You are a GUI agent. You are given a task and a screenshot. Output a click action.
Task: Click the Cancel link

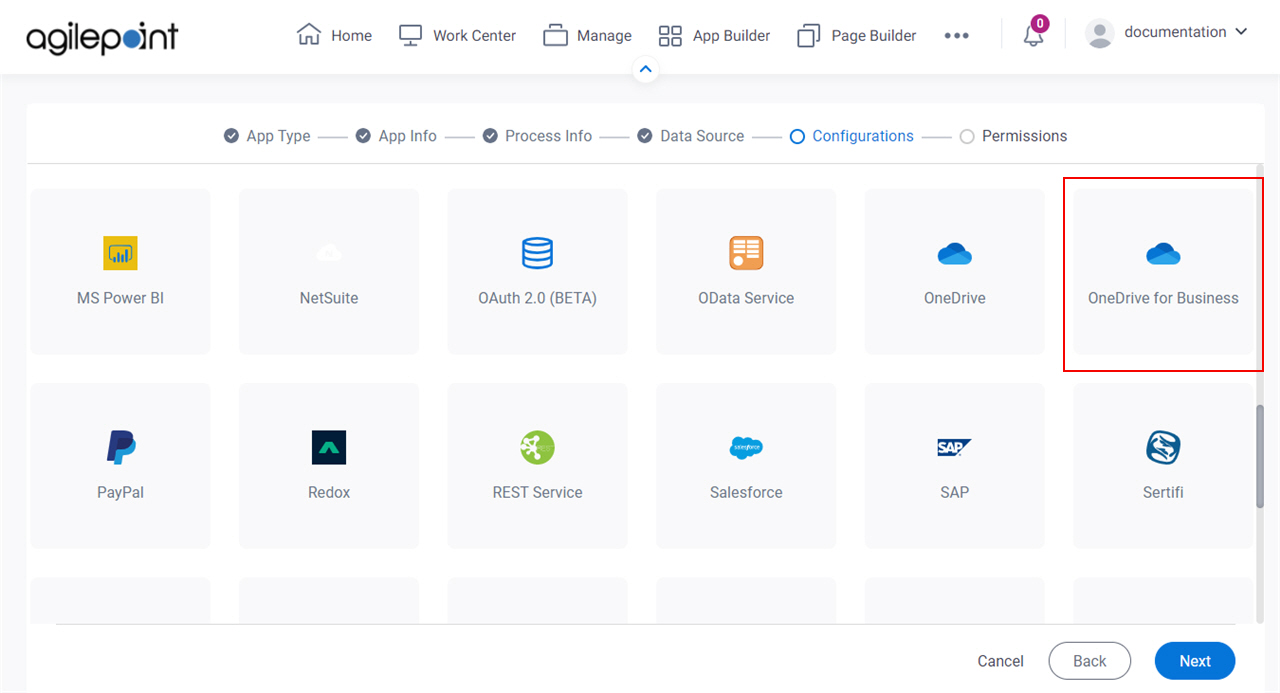[x=1000, y=661]
